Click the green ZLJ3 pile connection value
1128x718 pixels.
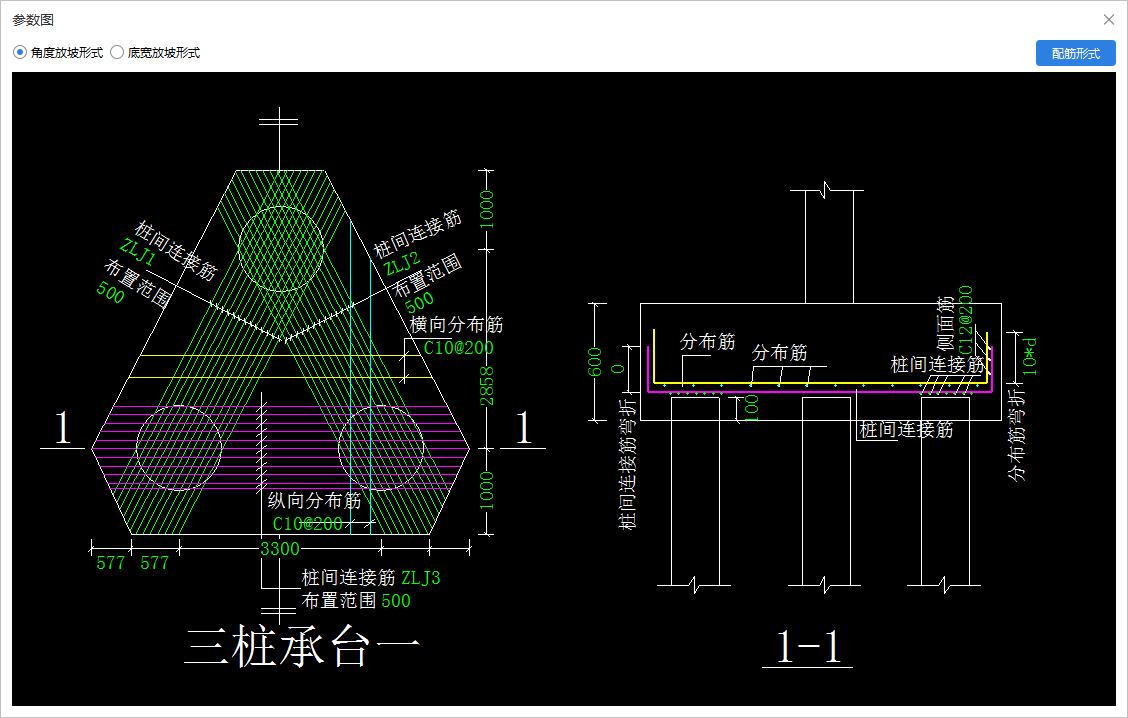(420, 578)
